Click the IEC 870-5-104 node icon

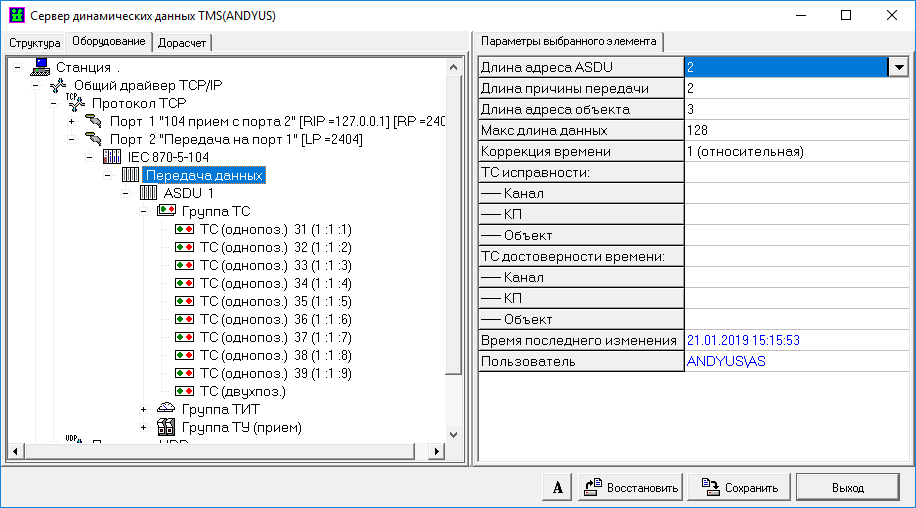pos(111,157)
